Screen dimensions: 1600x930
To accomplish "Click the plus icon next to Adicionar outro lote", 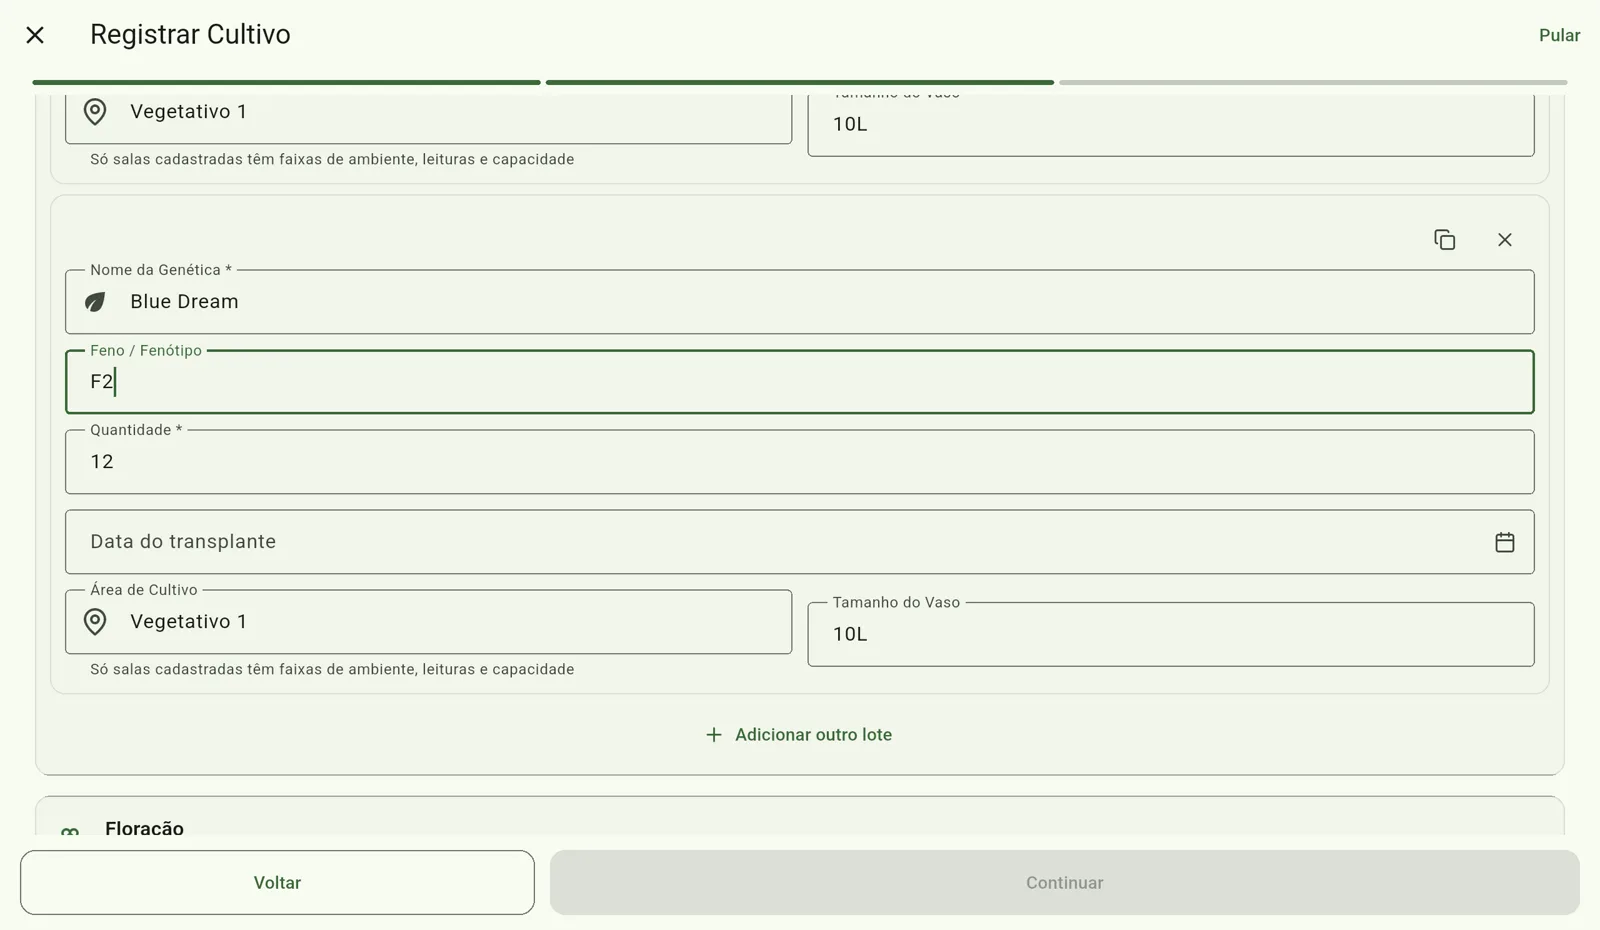I will tap(713, 735).
